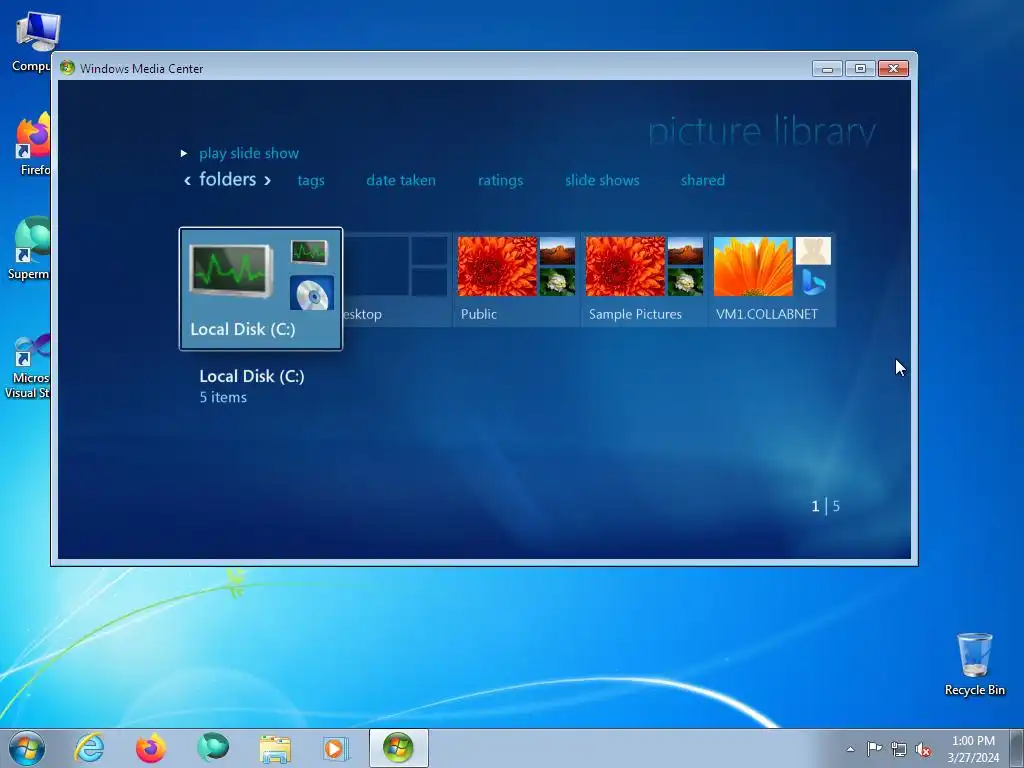
Task: Open the Recycle Bin desktop icon
Action: point(974,664)
